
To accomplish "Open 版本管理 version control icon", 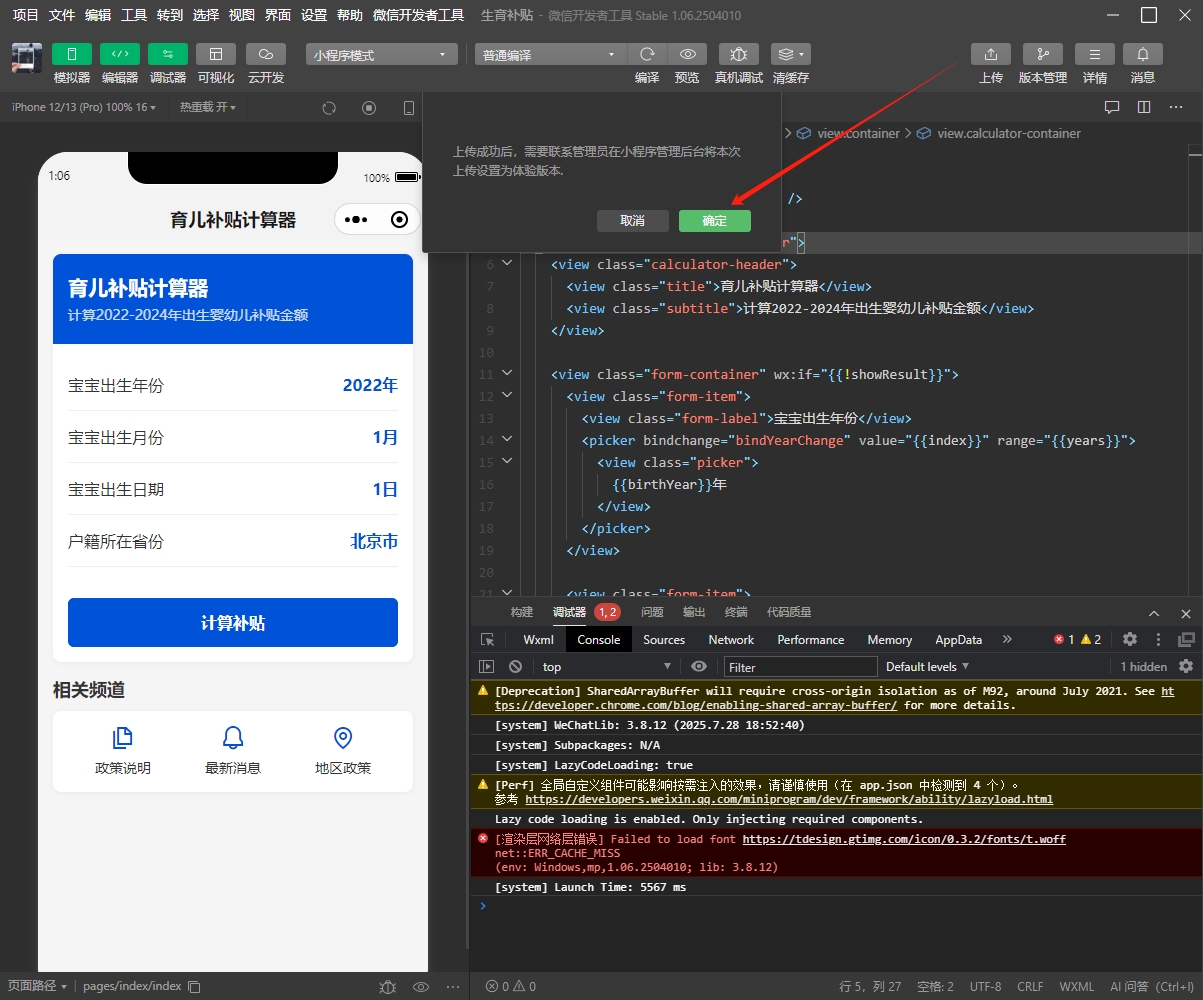I will pos(1043,54).
